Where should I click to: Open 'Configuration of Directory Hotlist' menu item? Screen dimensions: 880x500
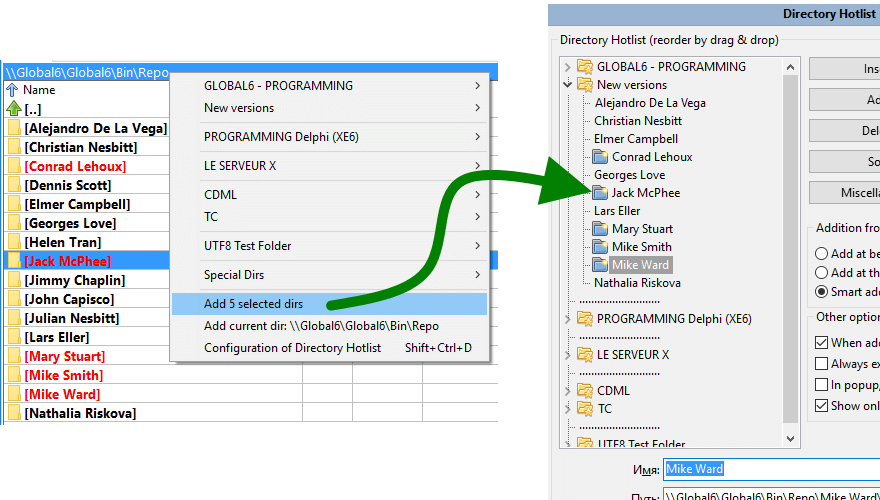292,348
